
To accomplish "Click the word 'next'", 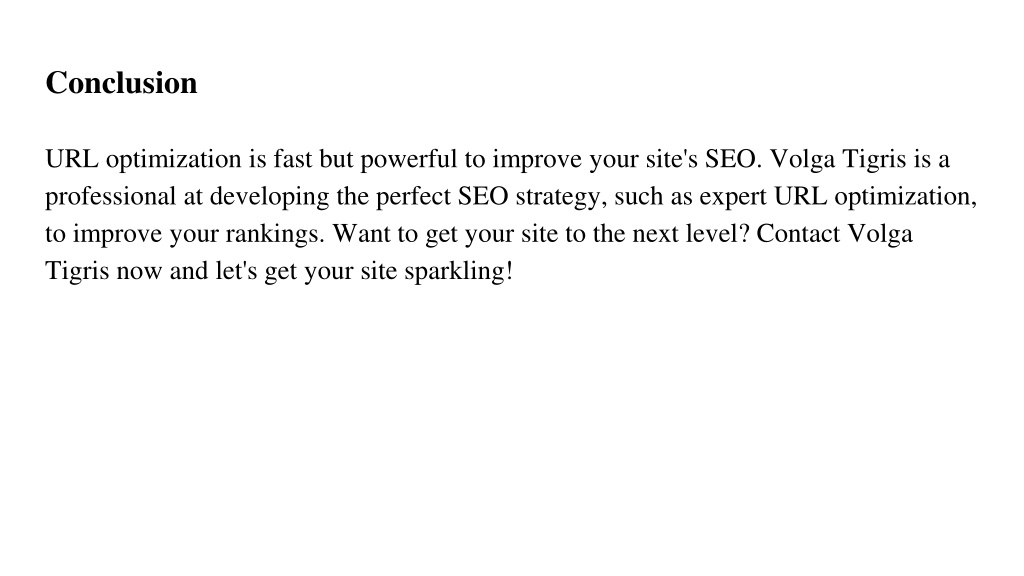I will point(655,234).
